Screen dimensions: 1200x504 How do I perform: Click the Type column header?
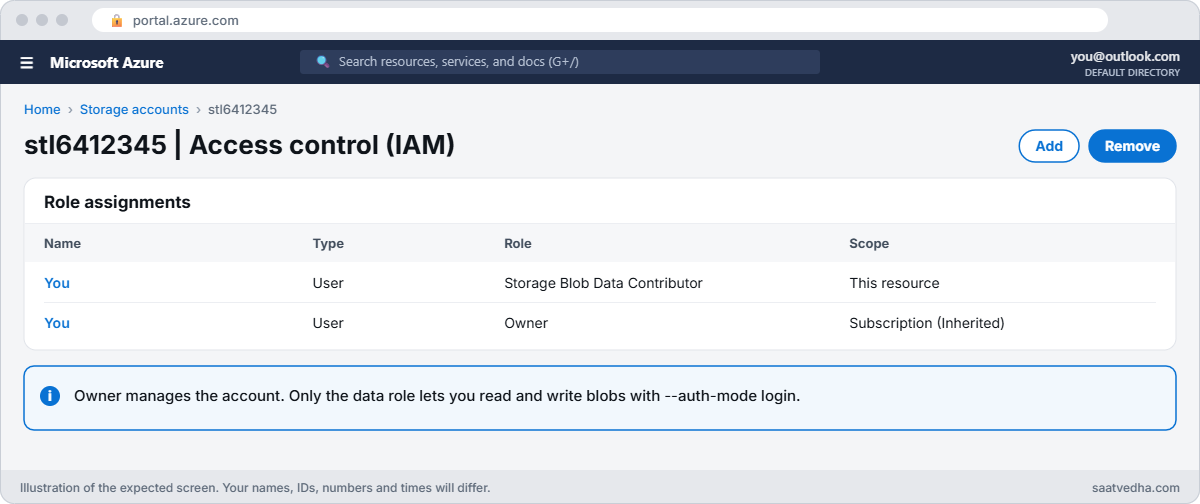pyautogui.click(x=328, y=243)
